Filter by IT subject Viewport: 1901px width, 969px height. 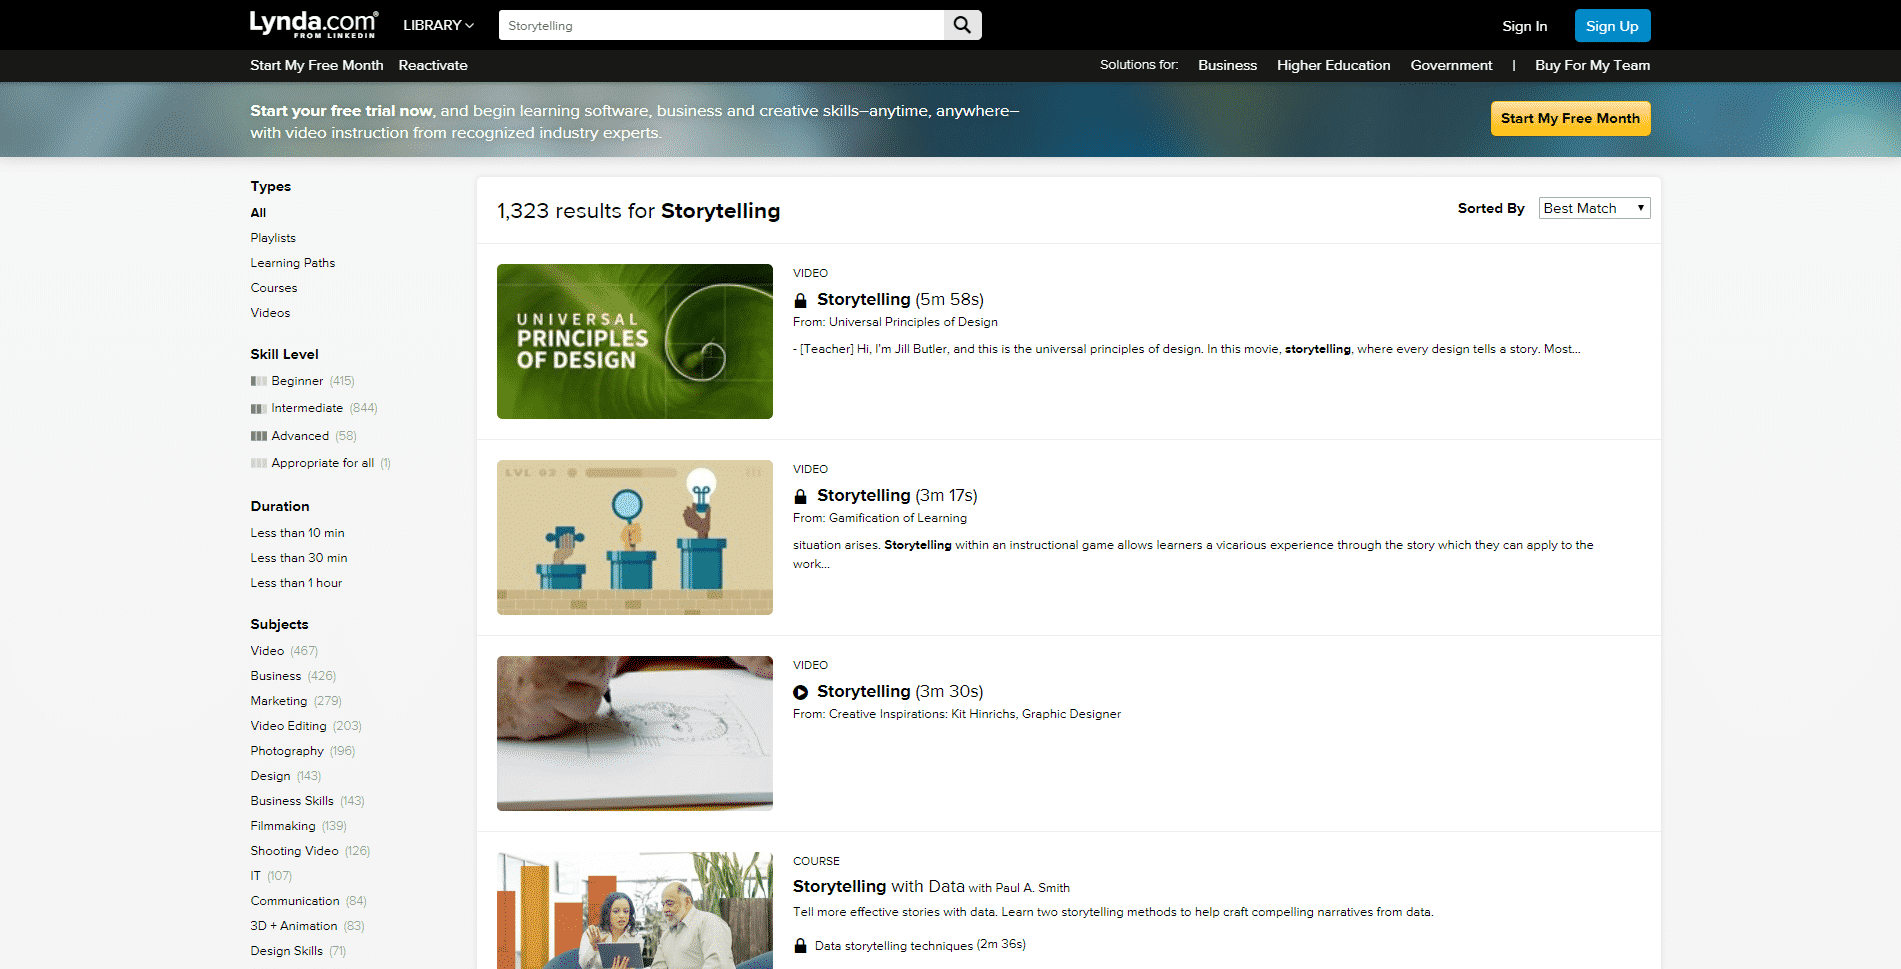coord(255,876)
